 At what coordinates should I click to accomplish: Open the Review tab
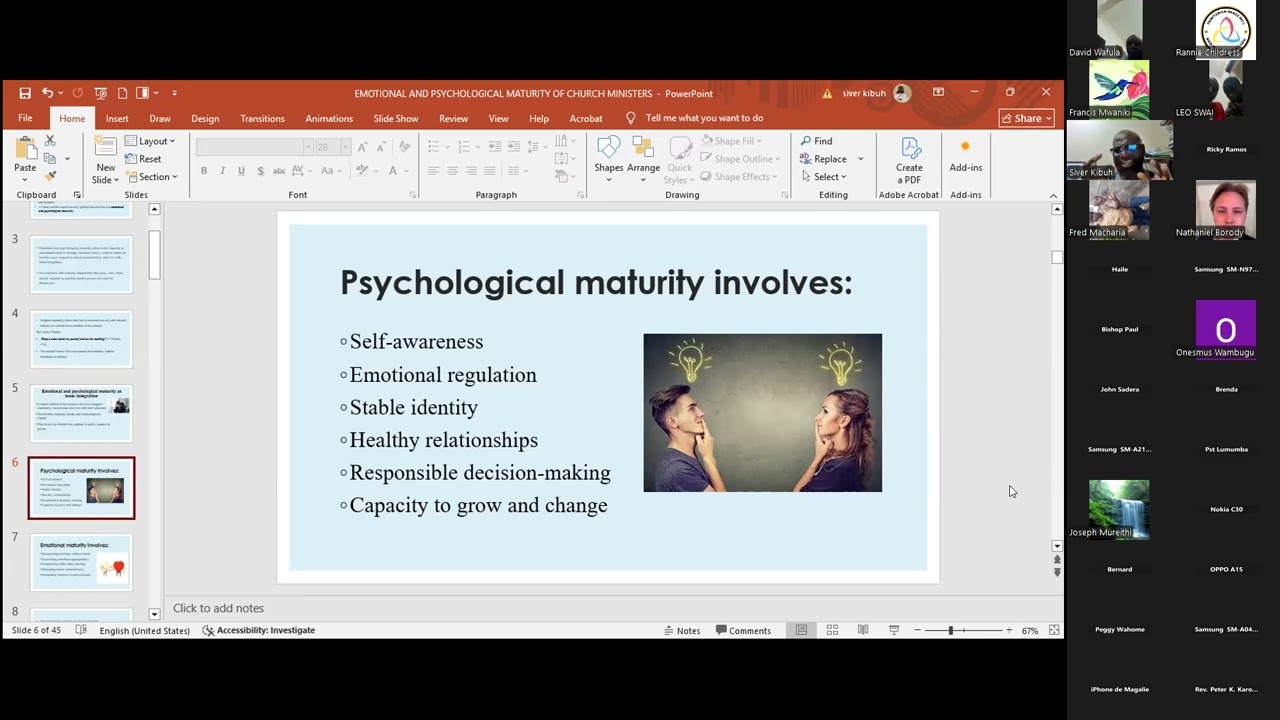[453, 118]
